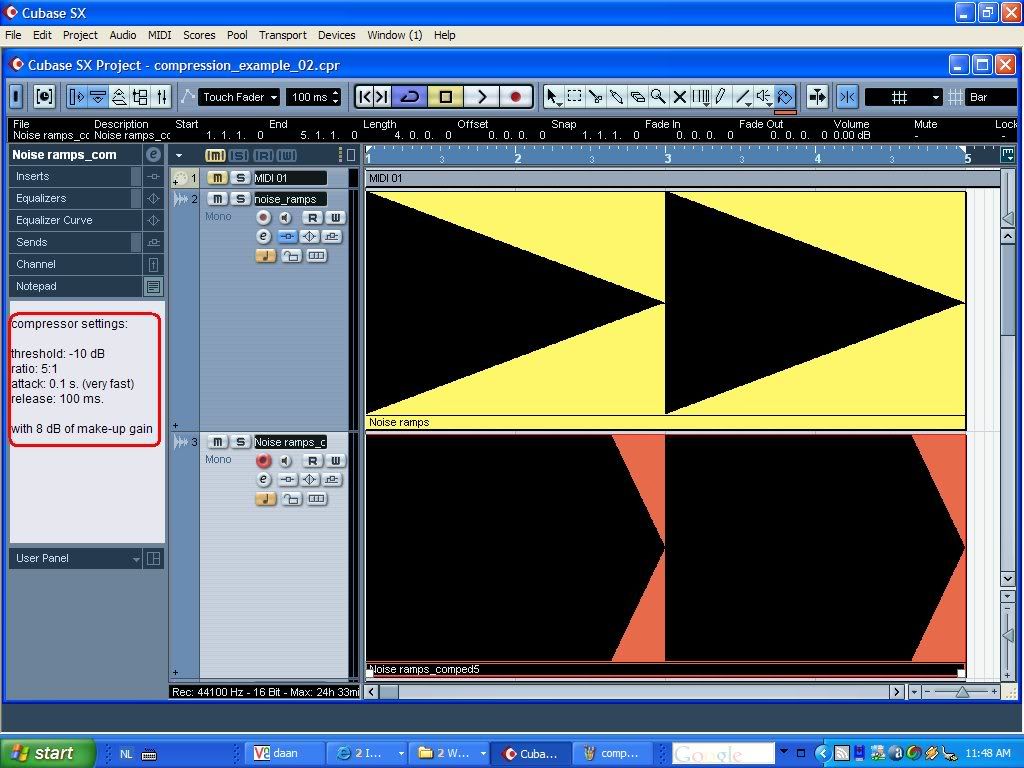
Task: Toggle monitor on noise_ramps track
Action: [x=285, y=217]
